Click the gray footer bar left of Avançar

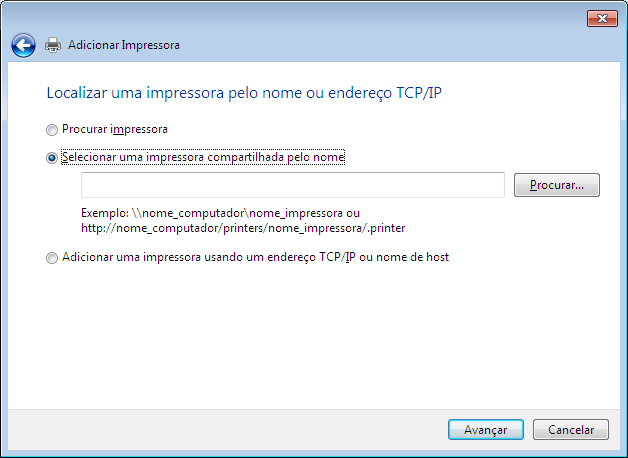click(224, 430)
